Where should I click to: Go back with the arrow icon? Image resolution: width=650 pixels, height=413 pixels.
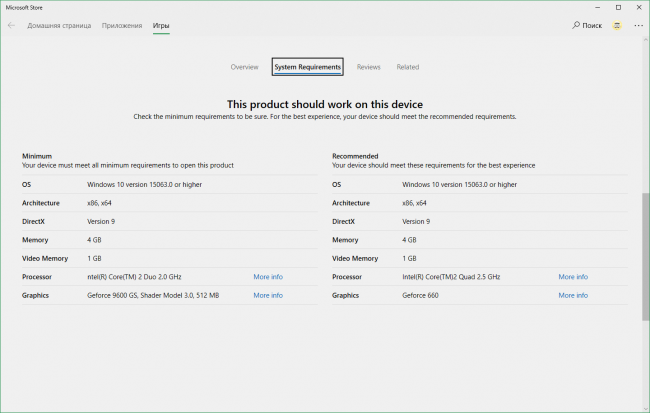point(11,25)
